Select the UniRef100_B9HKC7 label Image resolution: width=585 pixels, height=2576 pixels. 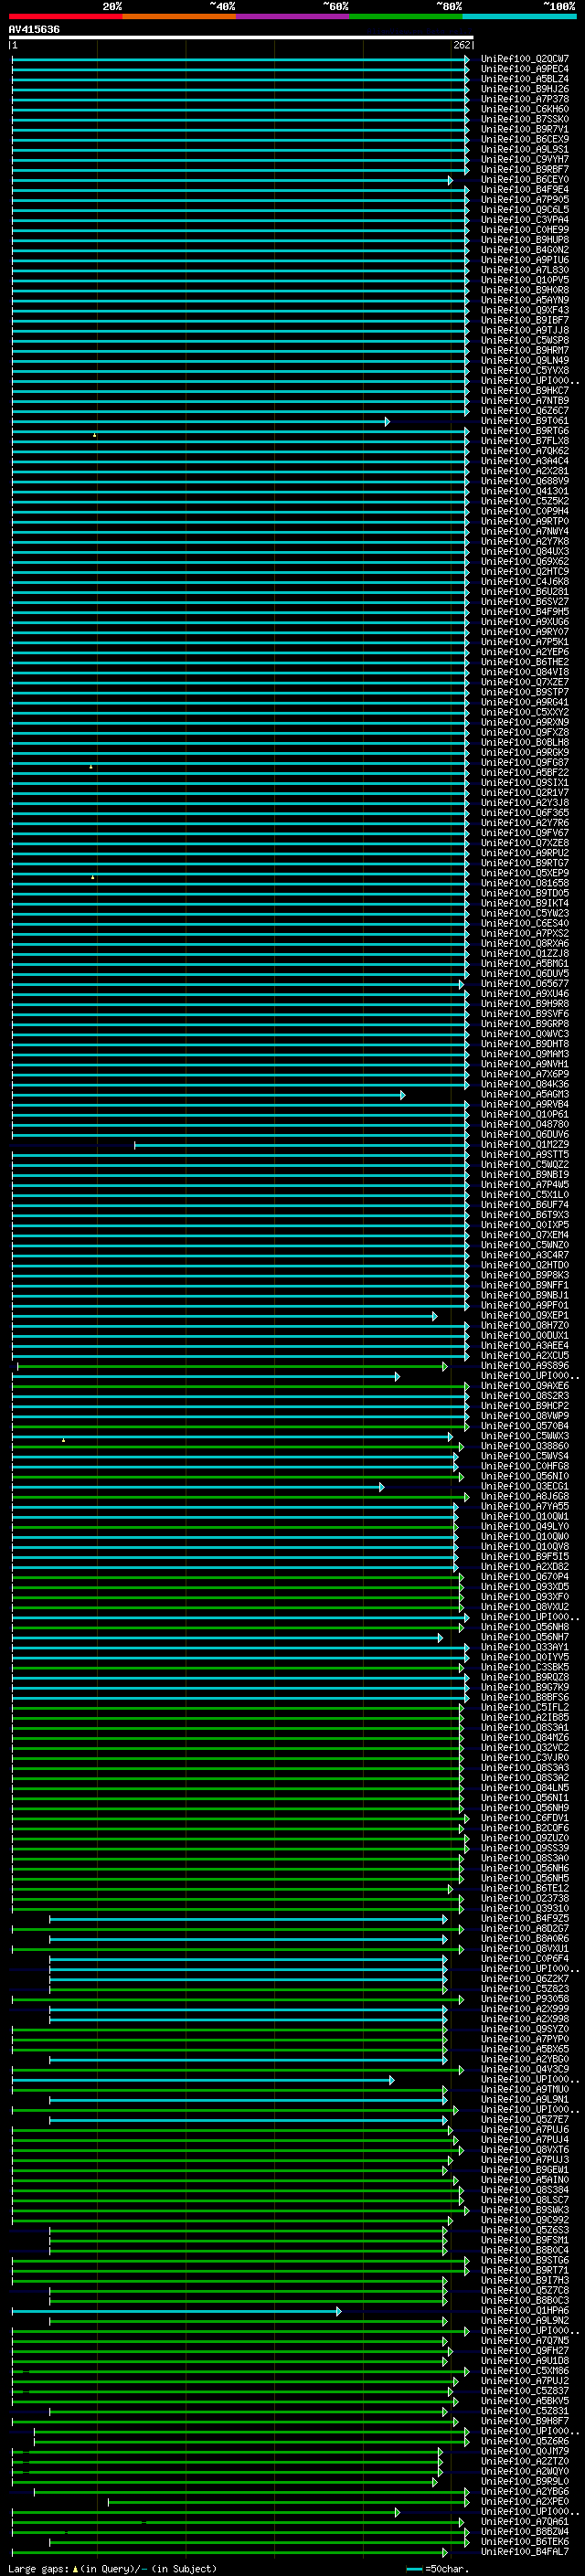click(x=525, y=391)
